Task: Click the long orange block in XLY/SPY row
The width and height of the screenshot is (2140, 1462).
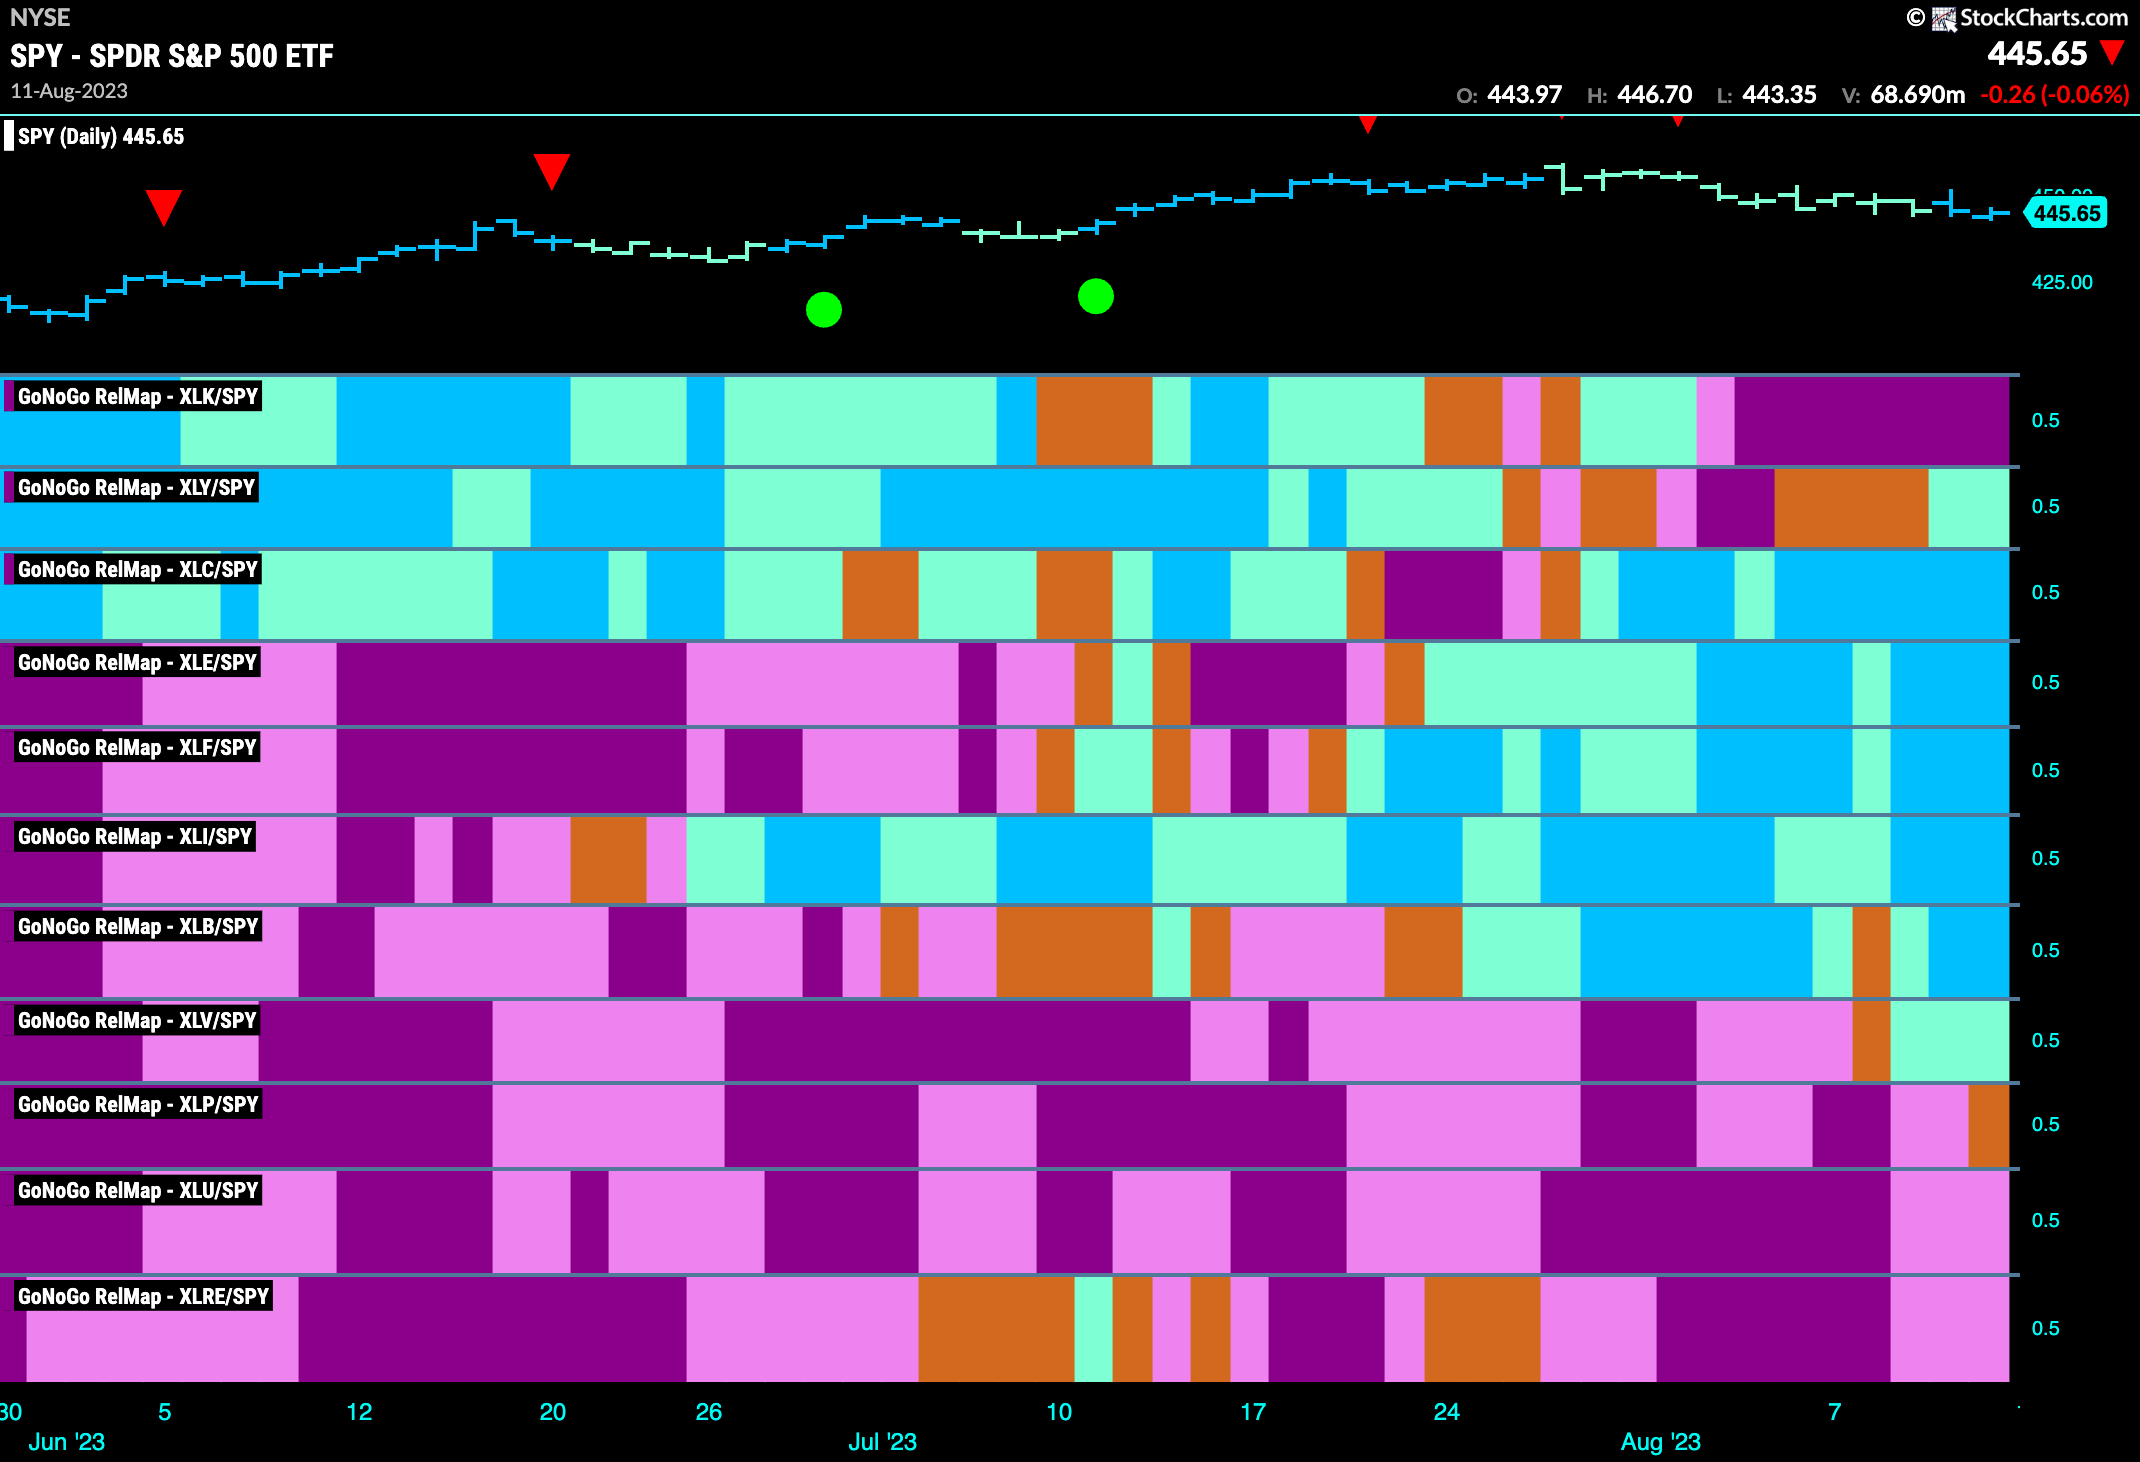Action: click(1852, 508)
